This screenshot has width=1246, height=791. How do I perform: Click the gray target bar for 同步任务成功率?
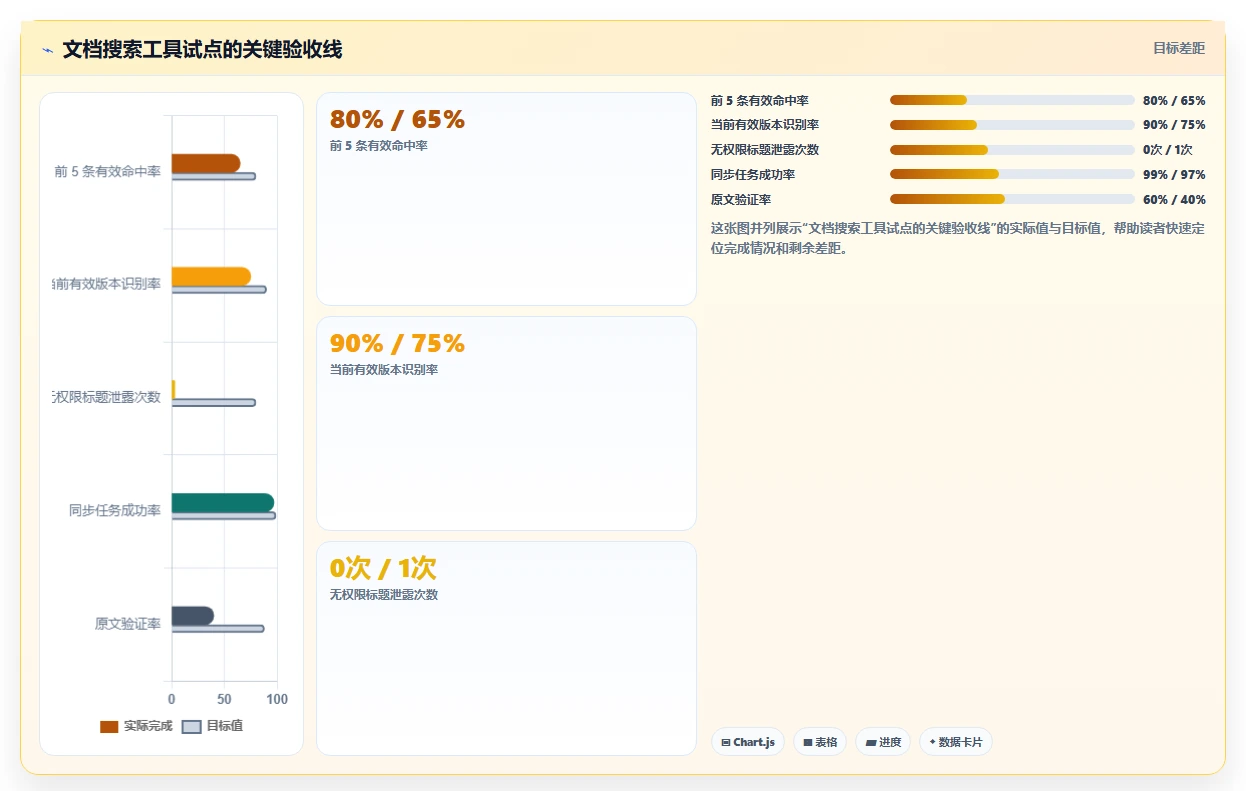(x=224, y=516)
